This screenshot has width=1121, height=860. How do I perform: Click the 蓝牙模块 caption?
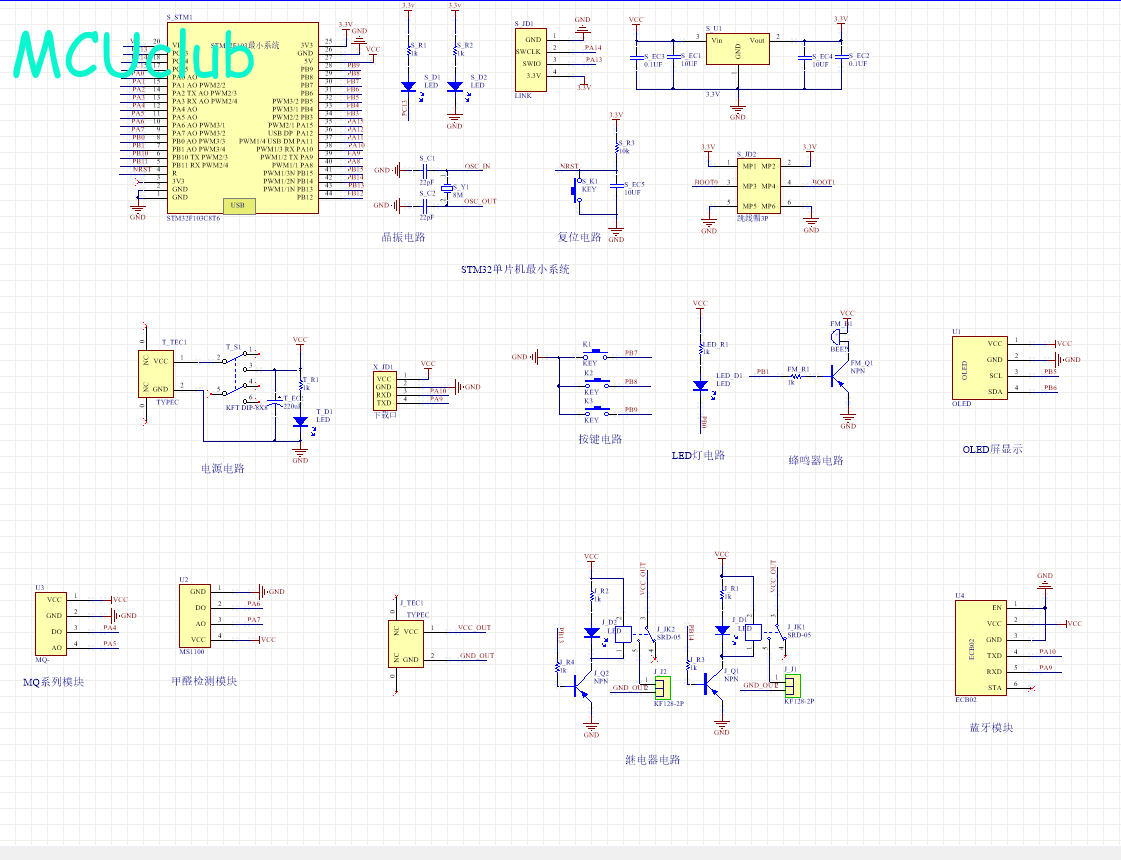pyautogui.click(x=992, y=728)
